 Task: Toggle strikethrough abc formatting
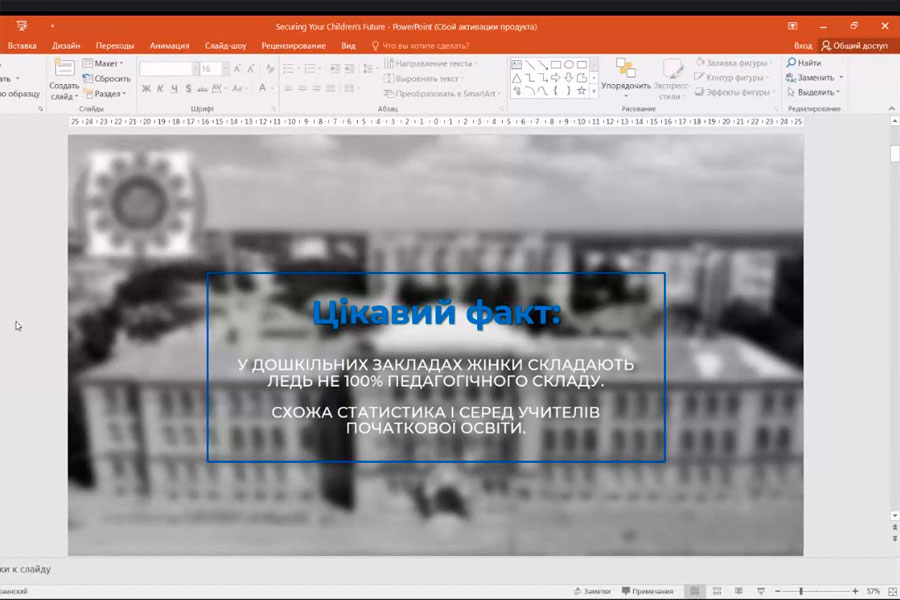[x=202, y=88]
